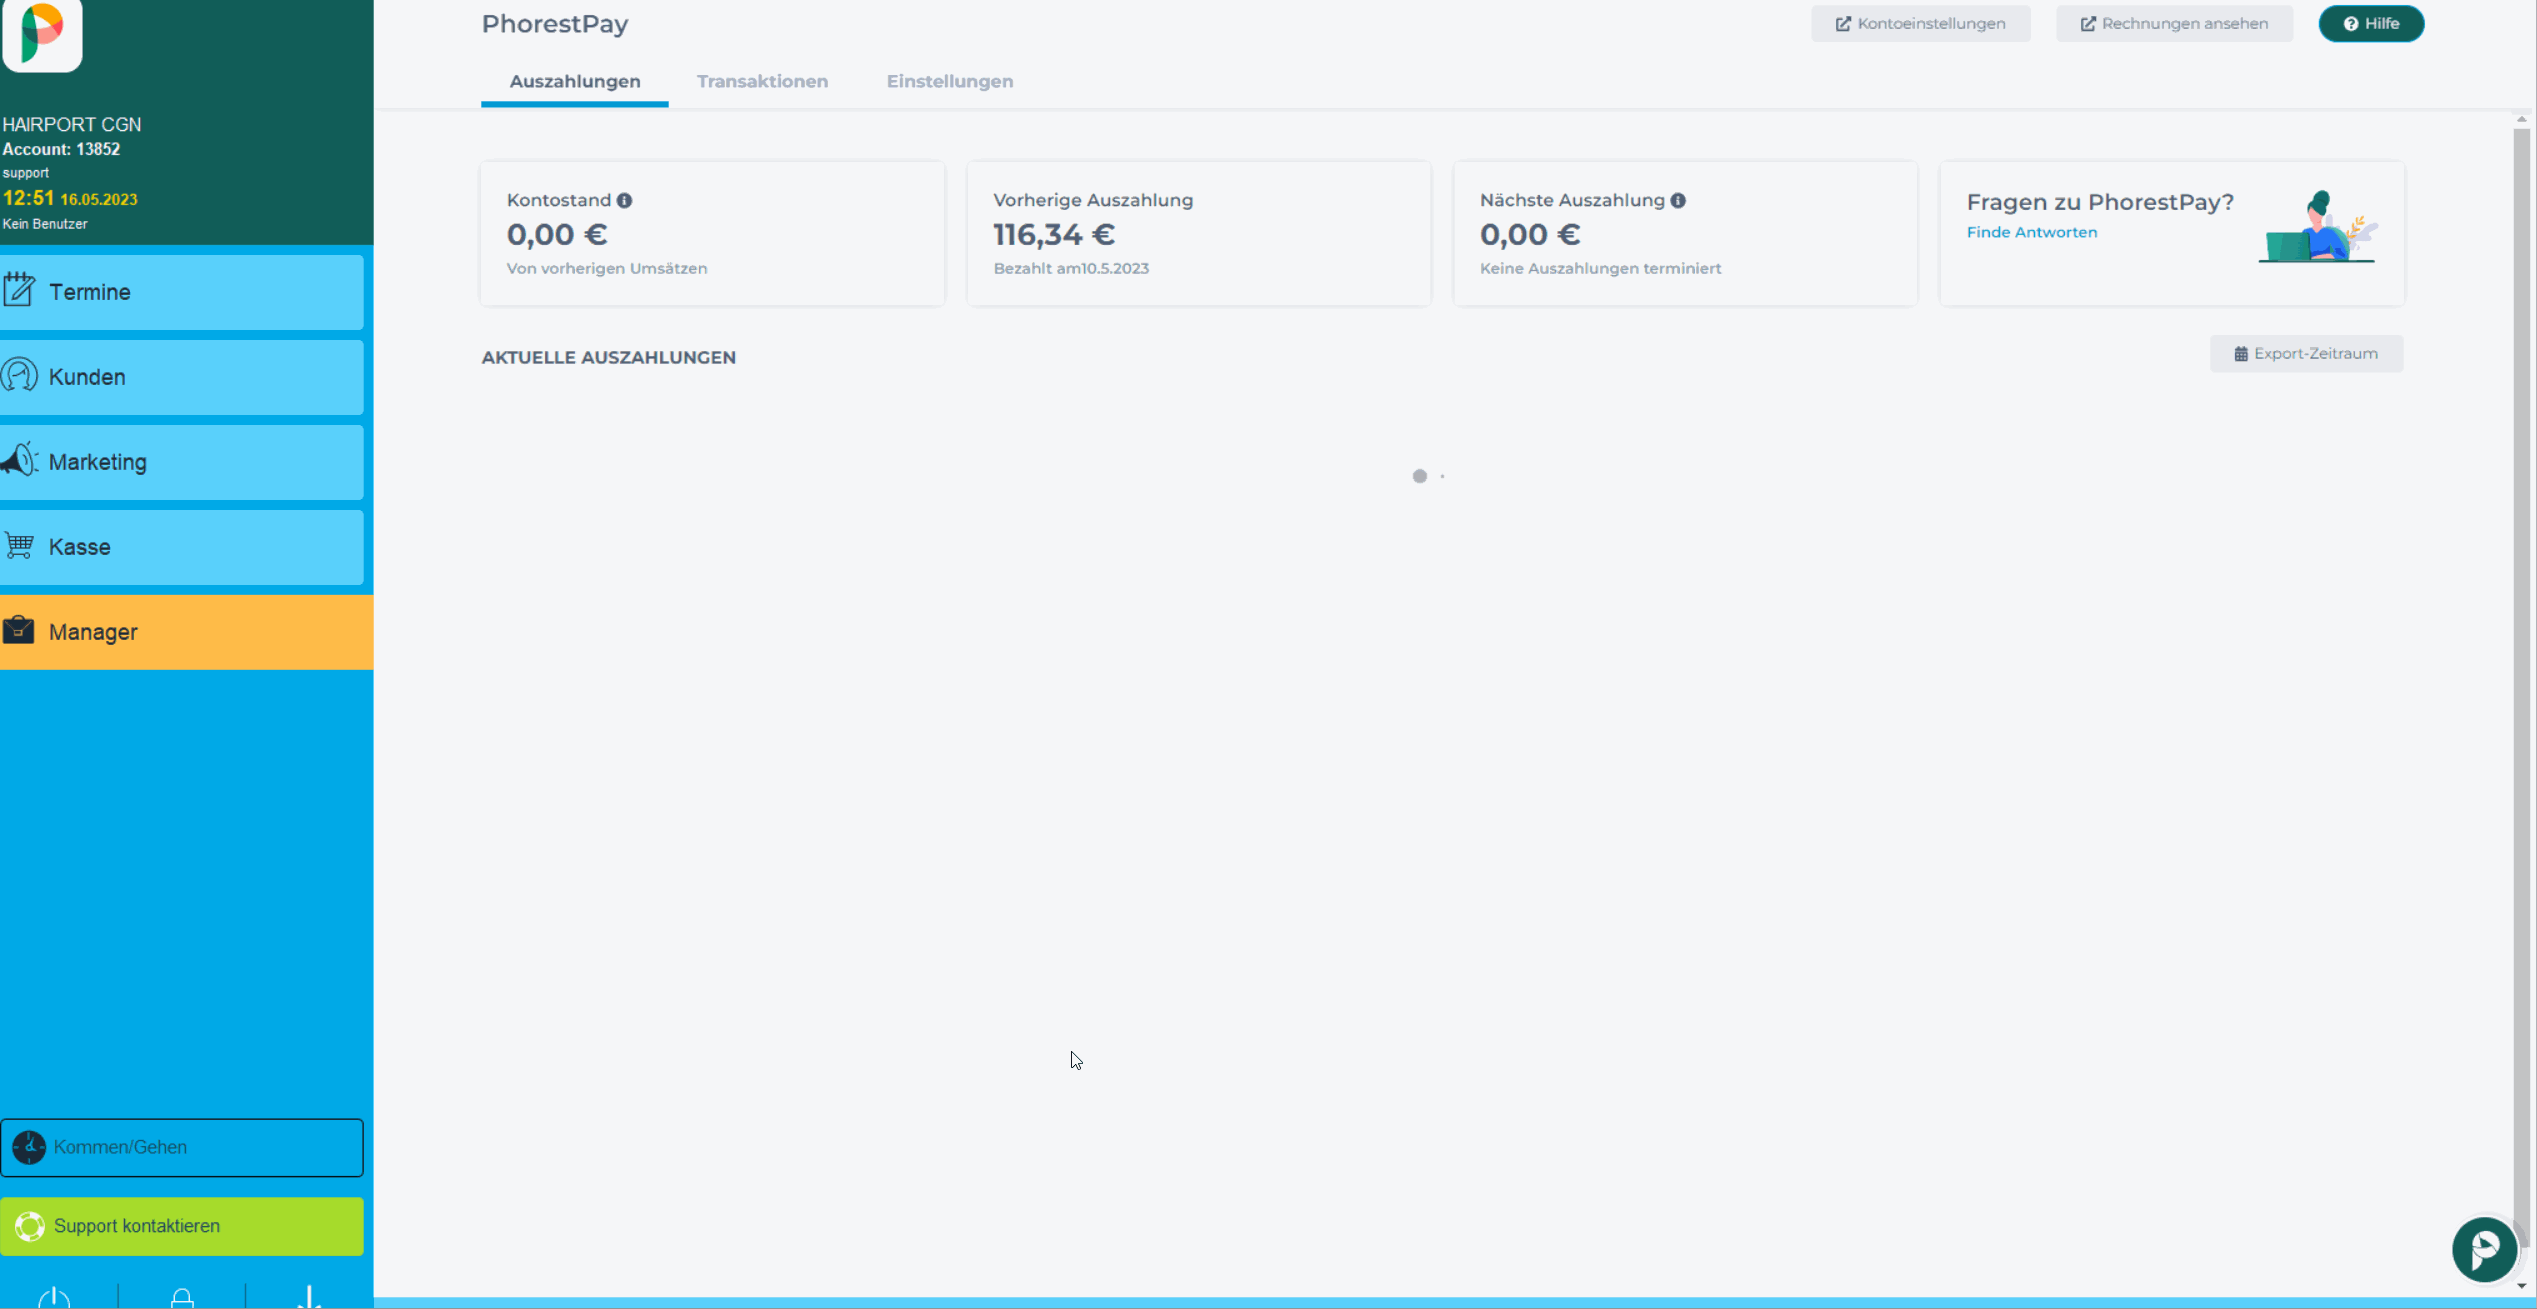
Task: Open the Marketing section
Action: pyautogui.click(x=182, y=462)
